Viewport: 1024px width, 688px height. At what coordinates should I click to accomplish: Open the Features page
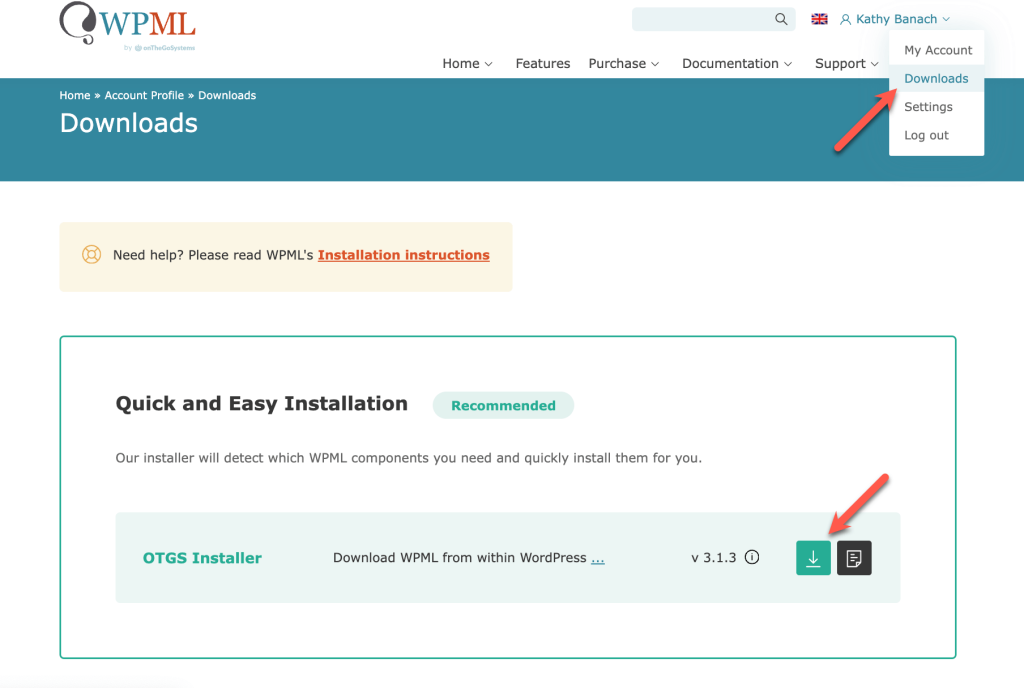(x=543, y=63)
